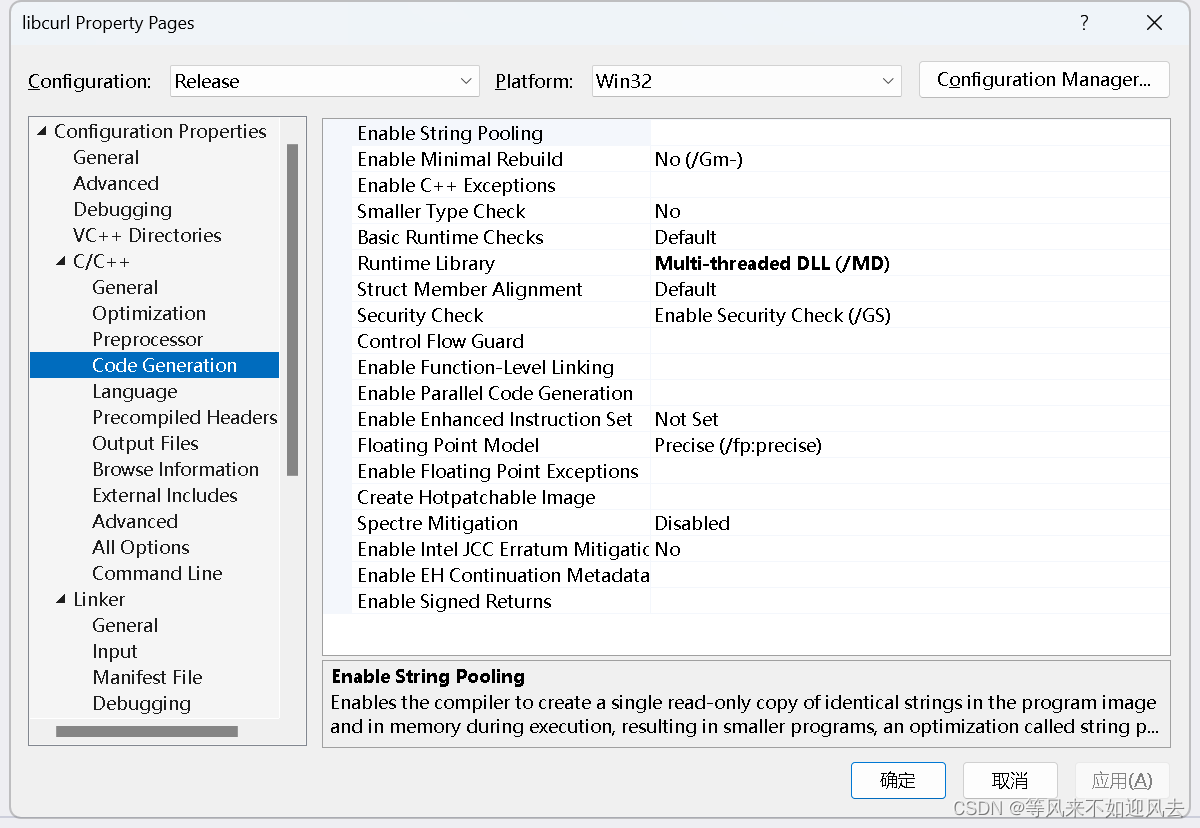The height and width of the screenshot is (828, 1200).
Task: Open the Preprocessor page
Action: [147, 339]
